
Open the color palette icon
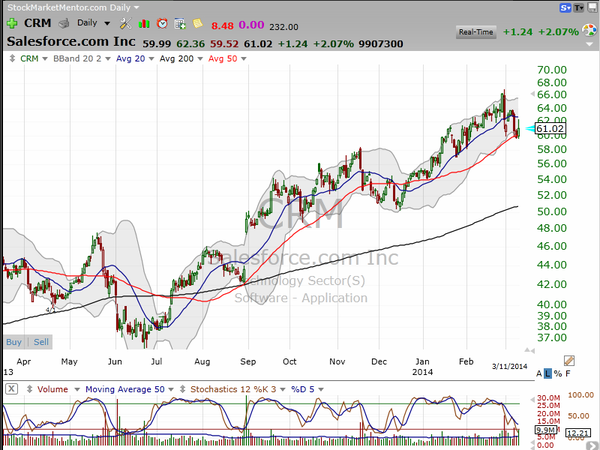click(589, 30)
